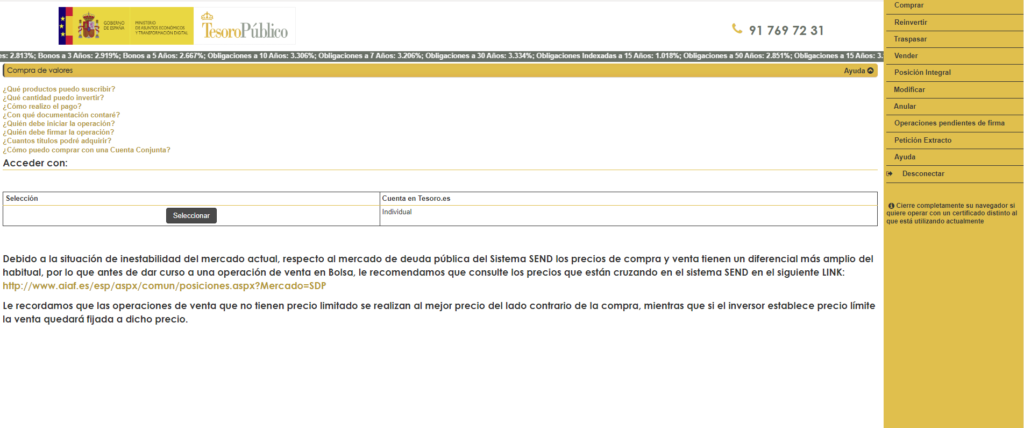Screen dimensions: 1024x428
Task: Click the Desconectar logout icon
Action: pos(889,174)
